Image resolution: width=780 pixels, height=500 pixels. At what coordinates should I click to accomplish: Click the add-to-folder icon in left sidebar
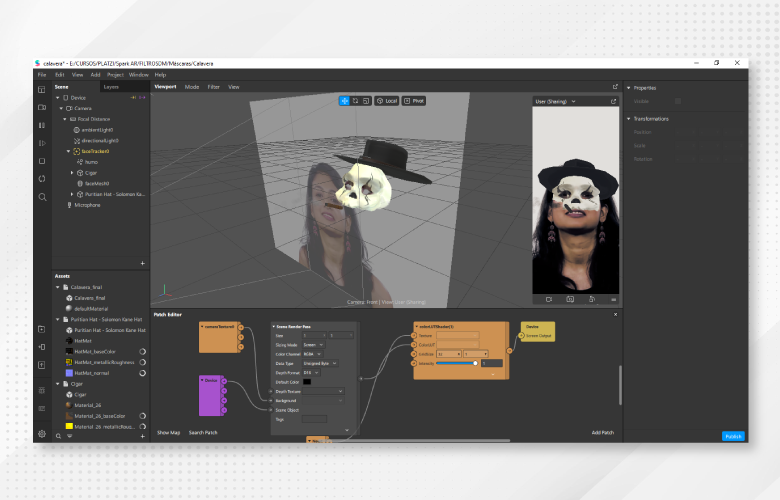click(x=42, y=329)
